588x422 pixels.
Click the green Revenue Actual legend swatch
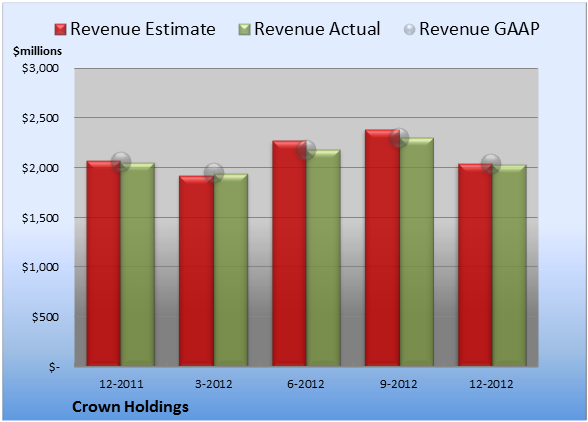click(244, 29)
